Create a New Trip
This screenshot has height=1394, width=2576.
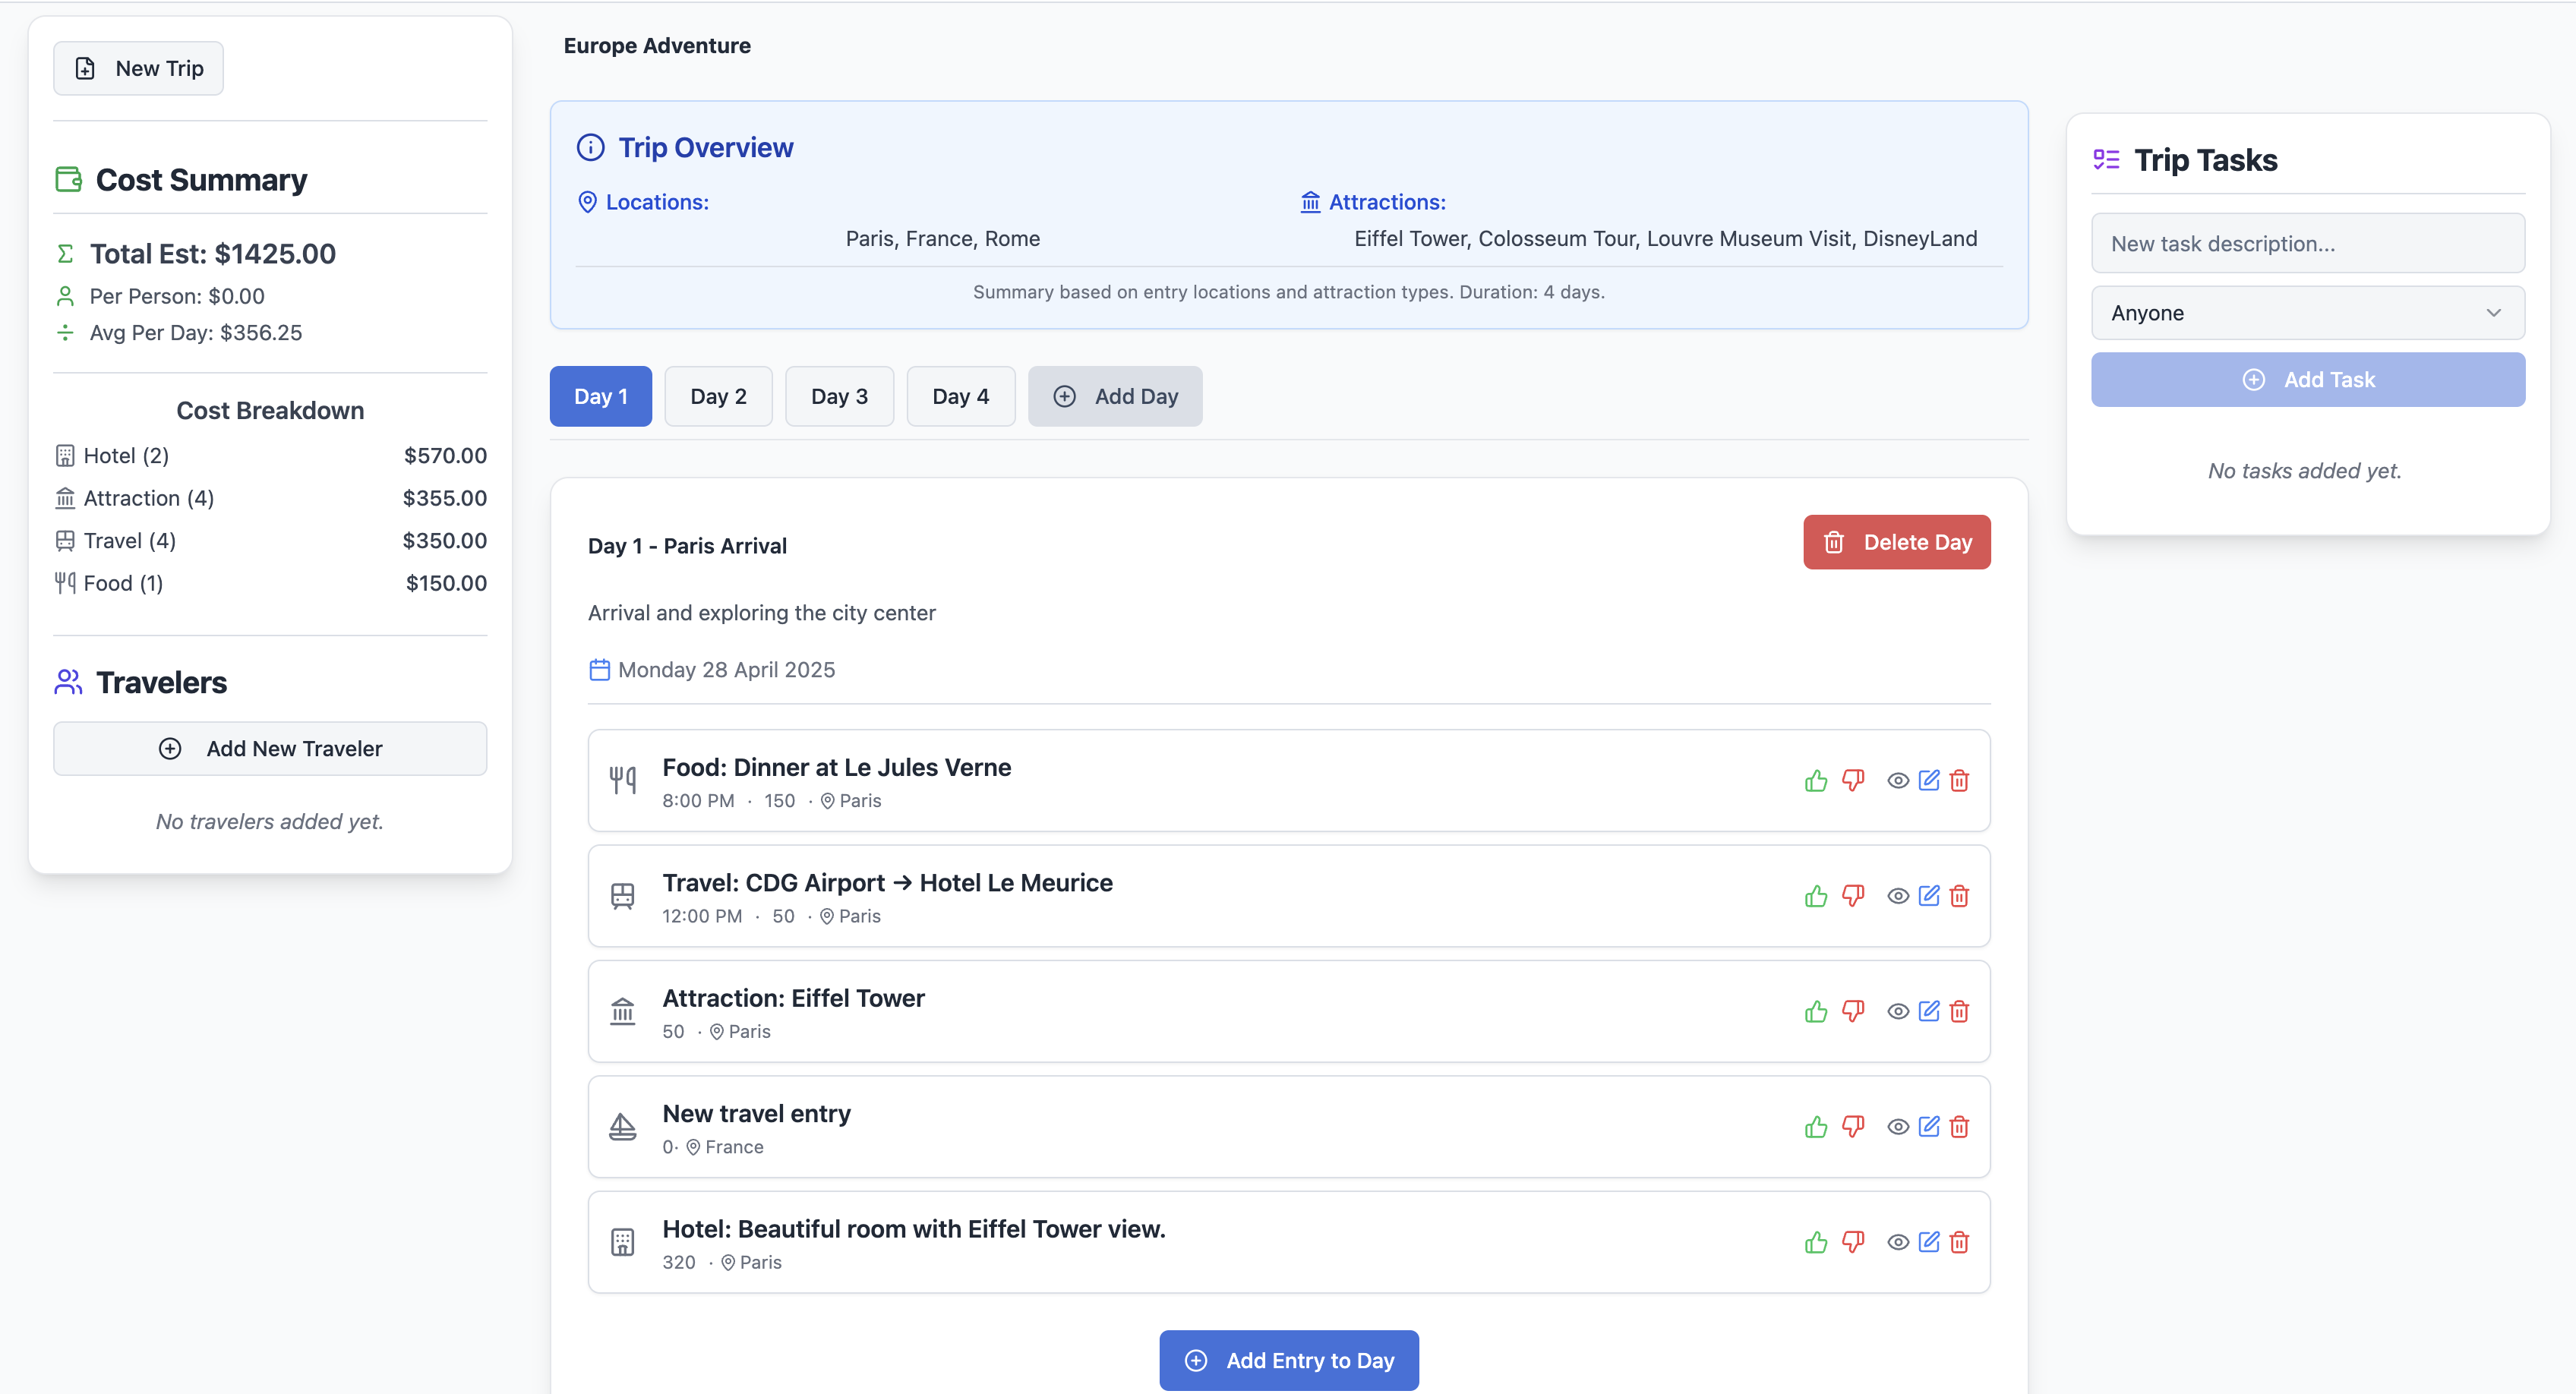click(138, 68)
